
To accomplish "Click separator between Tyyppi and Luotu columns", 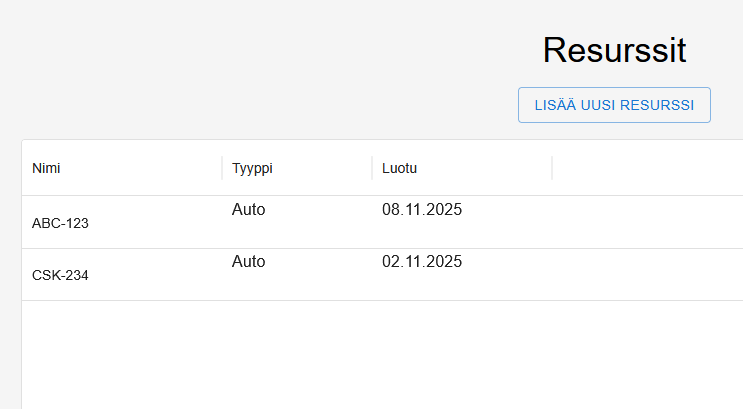I will (372, 168).
